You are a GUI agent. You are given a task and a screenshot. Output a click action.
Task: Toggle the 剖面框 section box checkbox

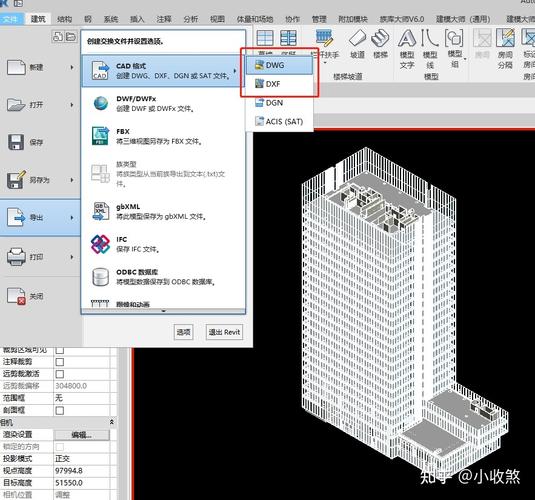[x=59, y=410]
